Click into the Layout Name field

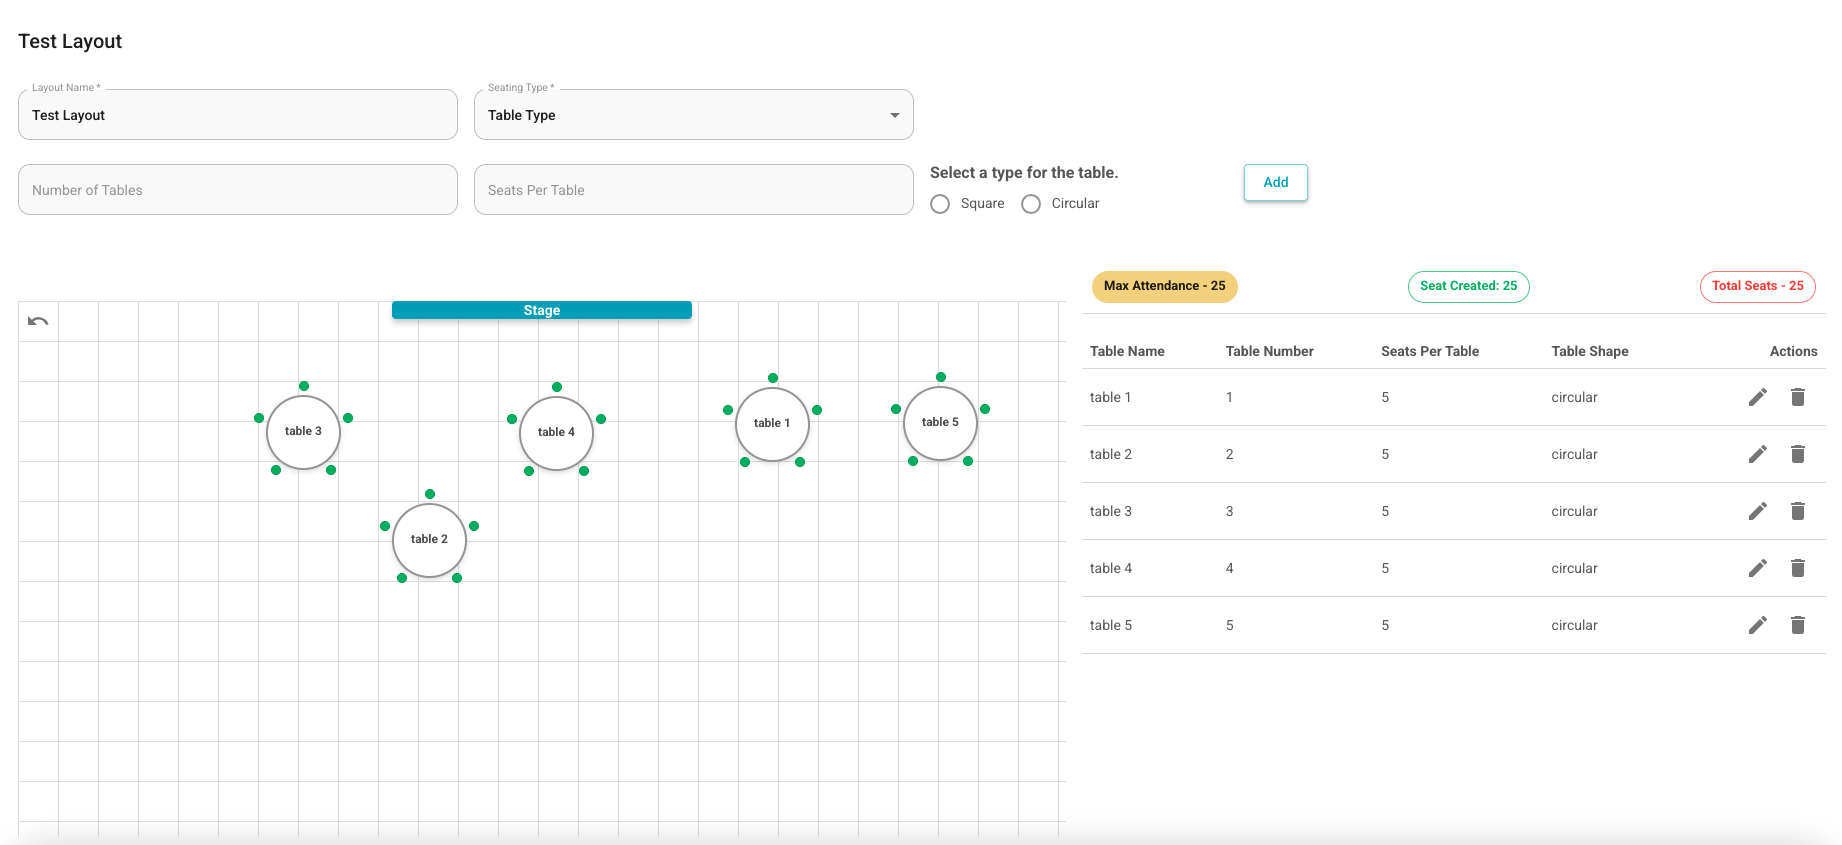point(238,115)
